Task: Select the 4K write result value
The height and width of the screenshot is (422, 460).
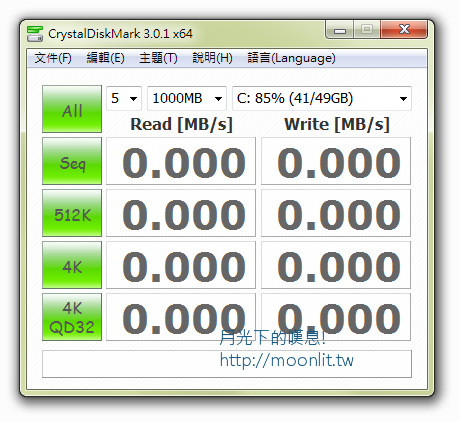Action: click(x=336, y=265)
